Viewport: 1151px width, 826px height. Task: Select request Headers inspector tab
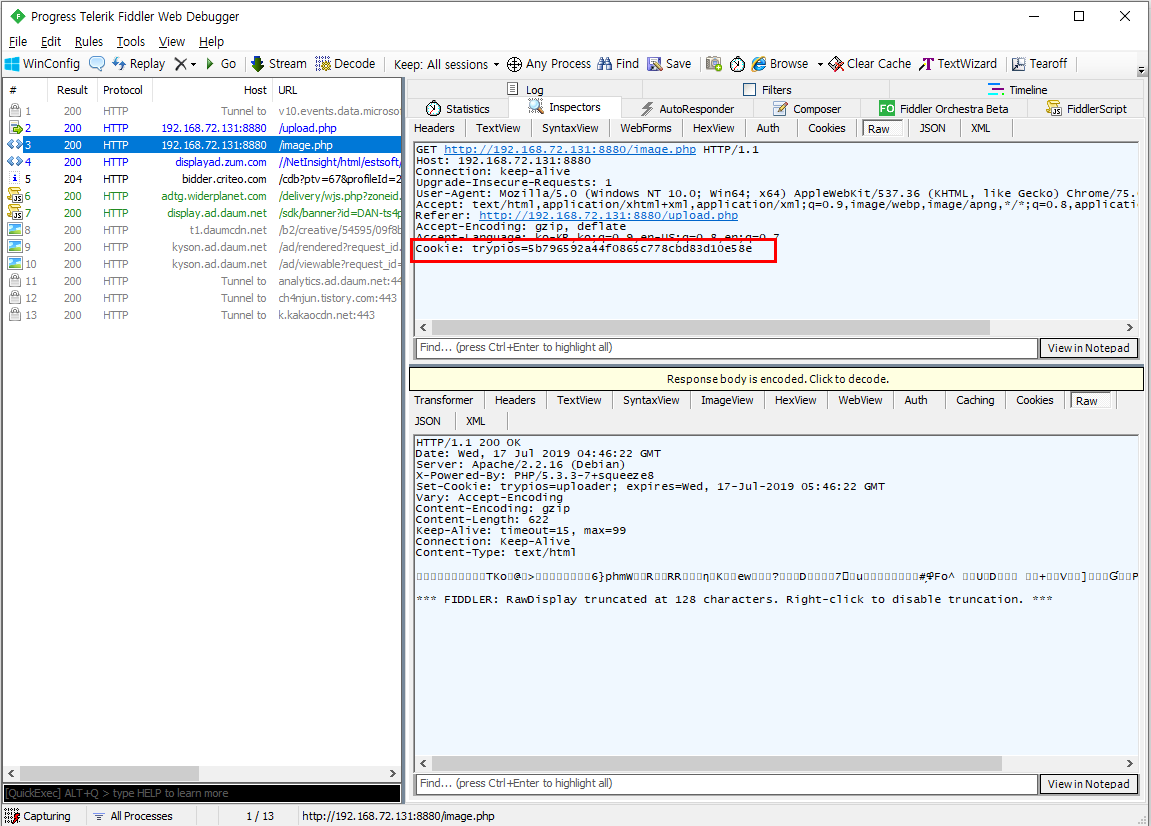pyautogui.click(x=434, y=128)
